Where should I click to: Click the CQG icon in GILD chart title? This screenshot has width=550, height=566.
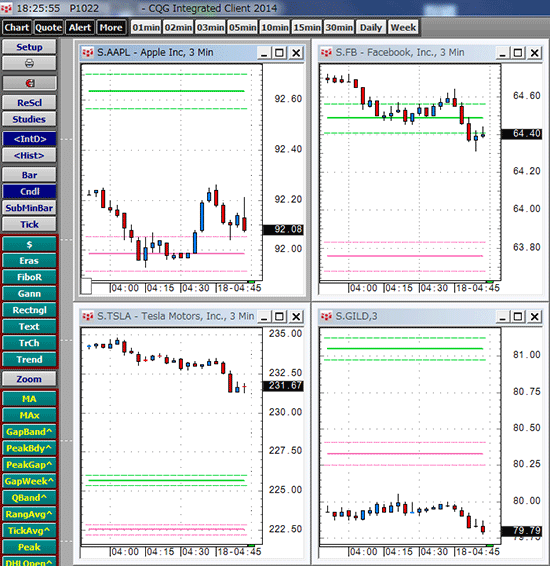(x=326, y=316)
